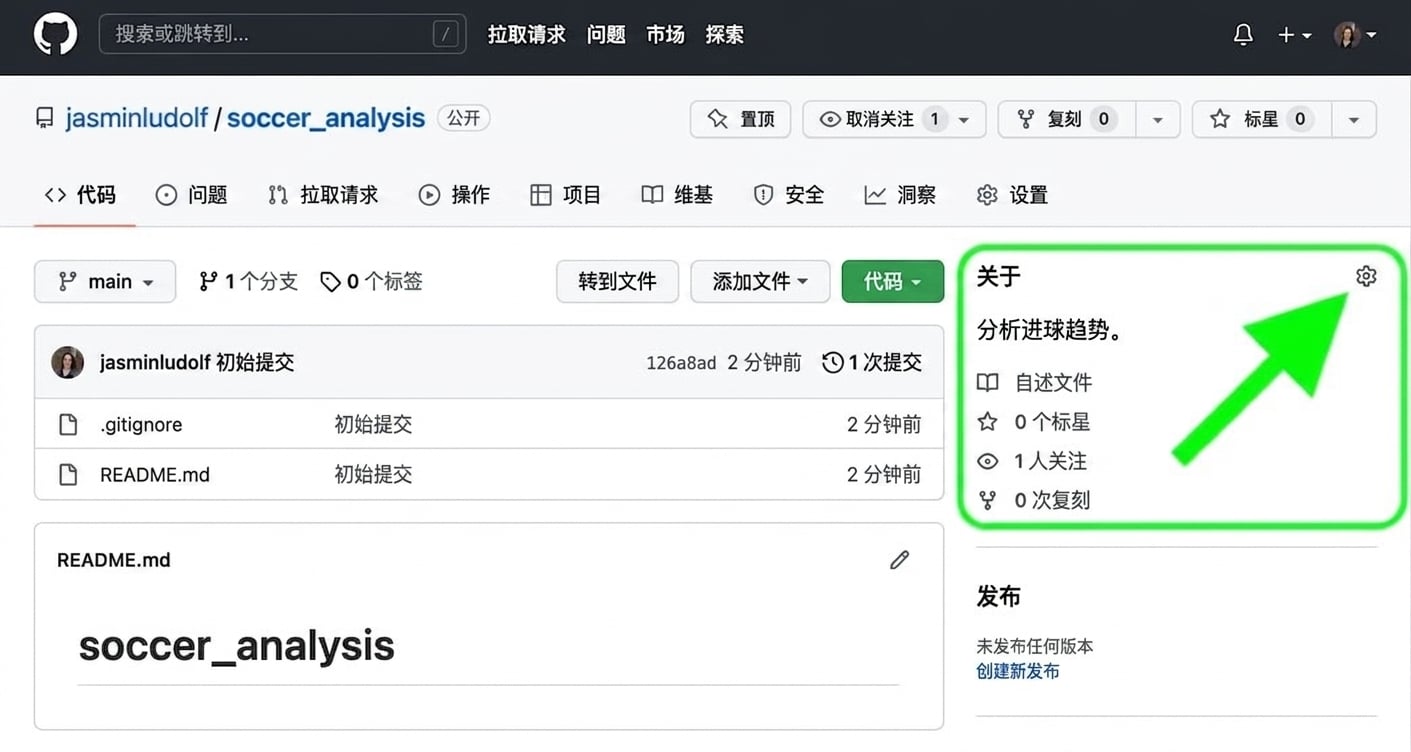Open README.md row's 初始提交 commit message

(373, 475)
